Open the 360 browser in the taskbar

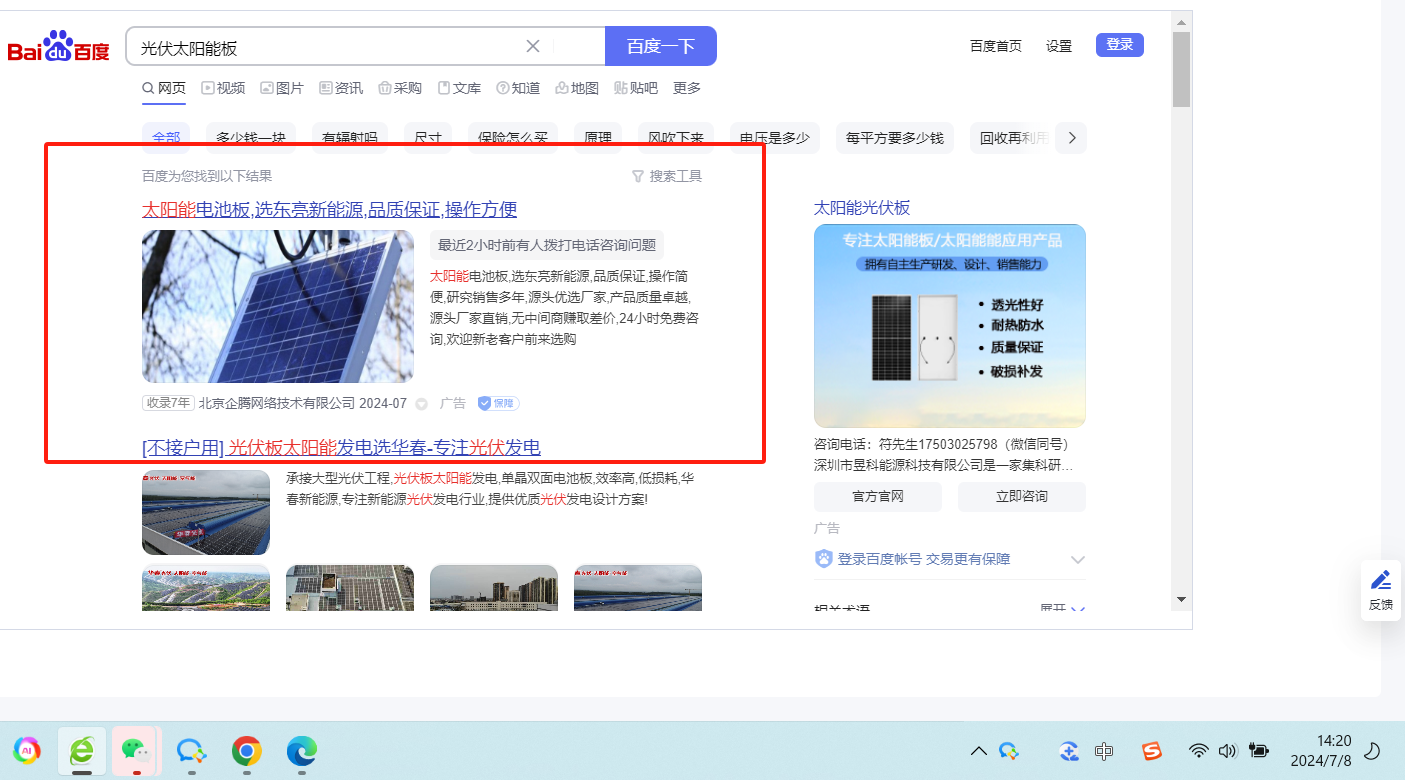82,750
